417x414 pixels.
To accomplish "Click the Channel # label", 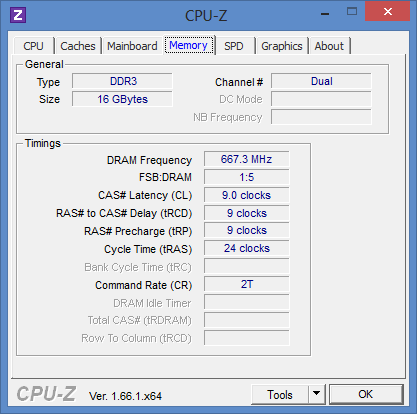I will pos(239,82).
